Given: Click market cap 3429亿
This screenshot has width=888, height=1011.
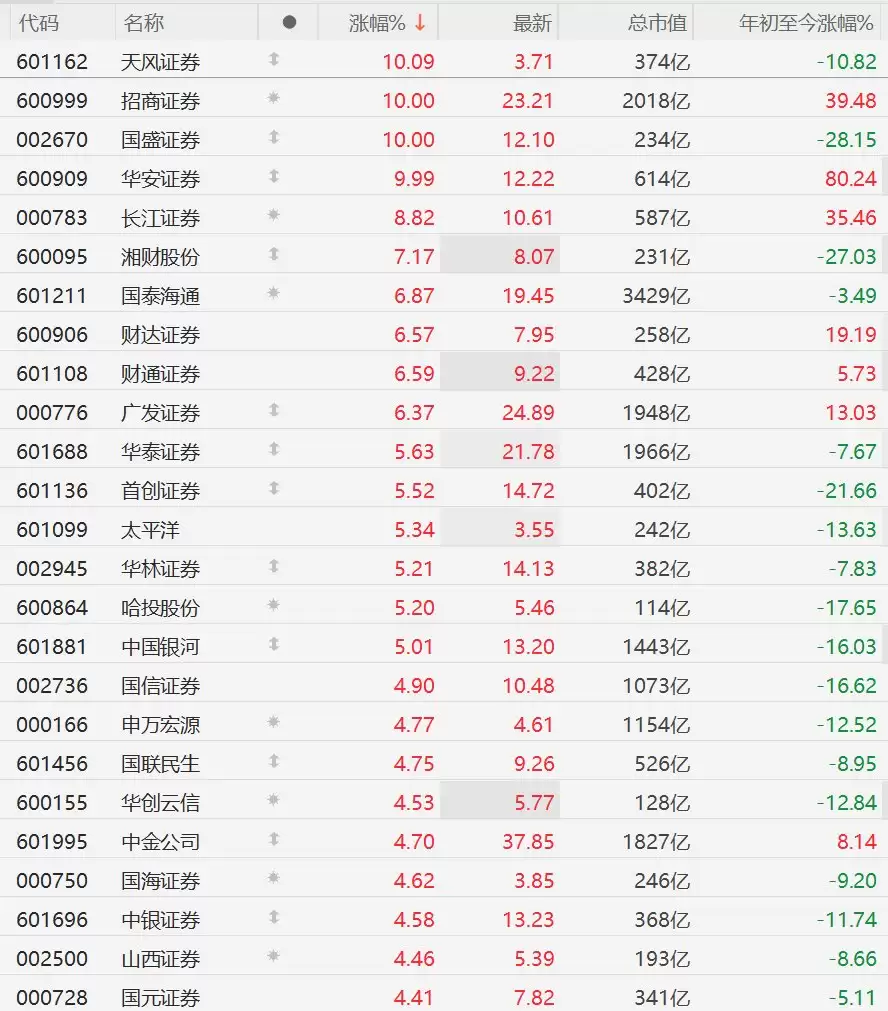Looking at the screenshot, I should click(656, 296).
